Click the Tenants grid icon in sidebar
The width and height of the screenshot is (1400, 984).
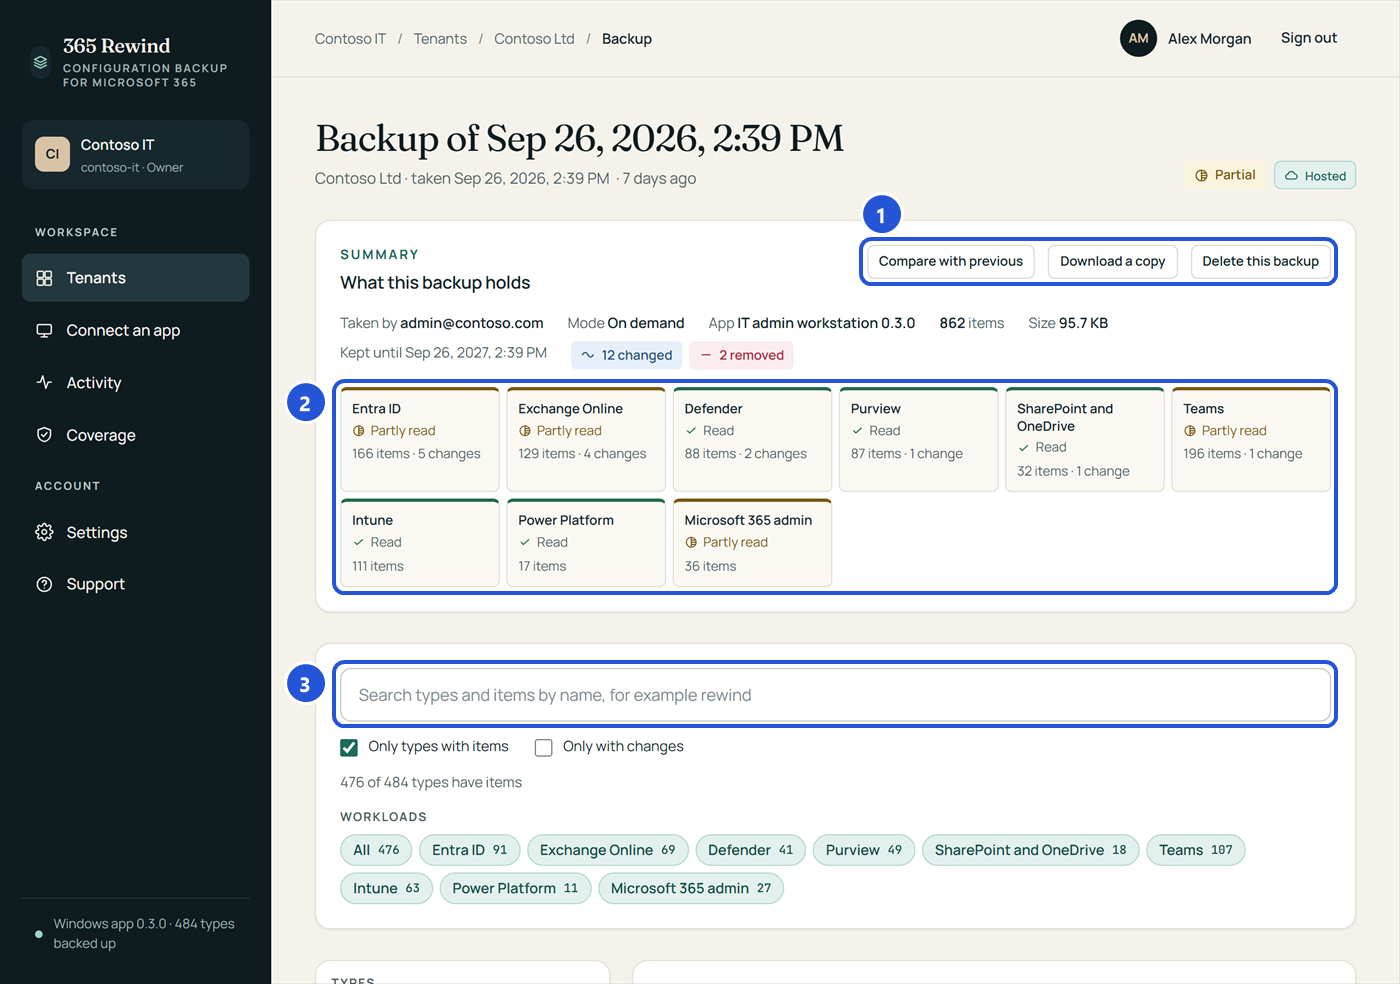click(x=44, y=278)
